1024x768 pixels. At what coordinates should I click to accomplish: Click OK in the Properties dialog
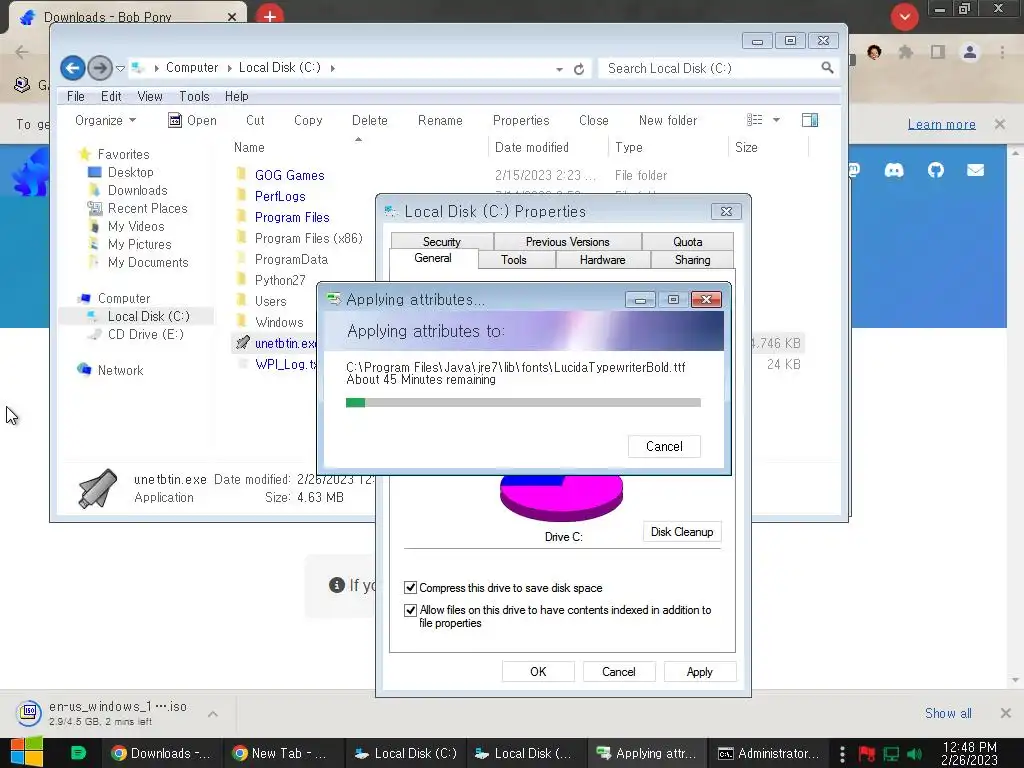click(538, 672)
